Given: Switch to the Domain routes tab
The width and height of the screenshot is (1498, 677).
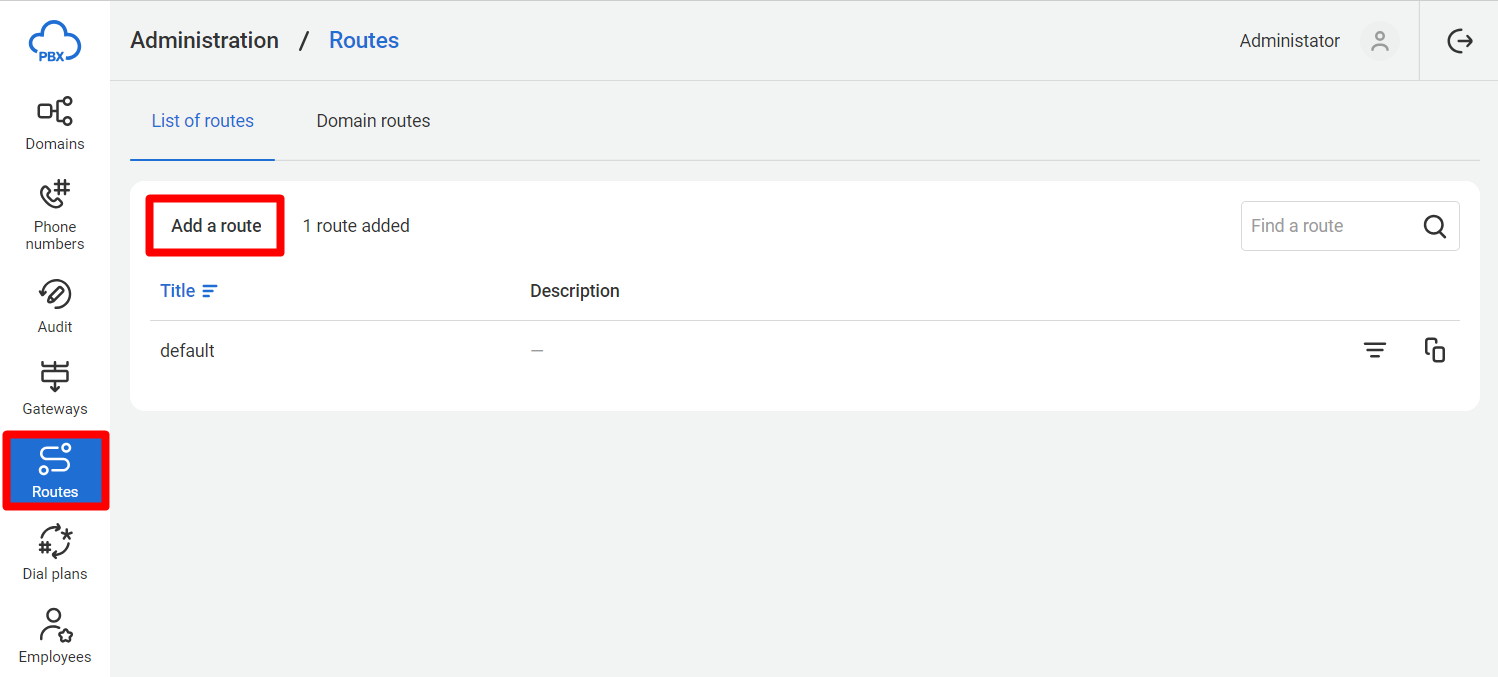Looking at the screenshot, I should click(373, 121).
